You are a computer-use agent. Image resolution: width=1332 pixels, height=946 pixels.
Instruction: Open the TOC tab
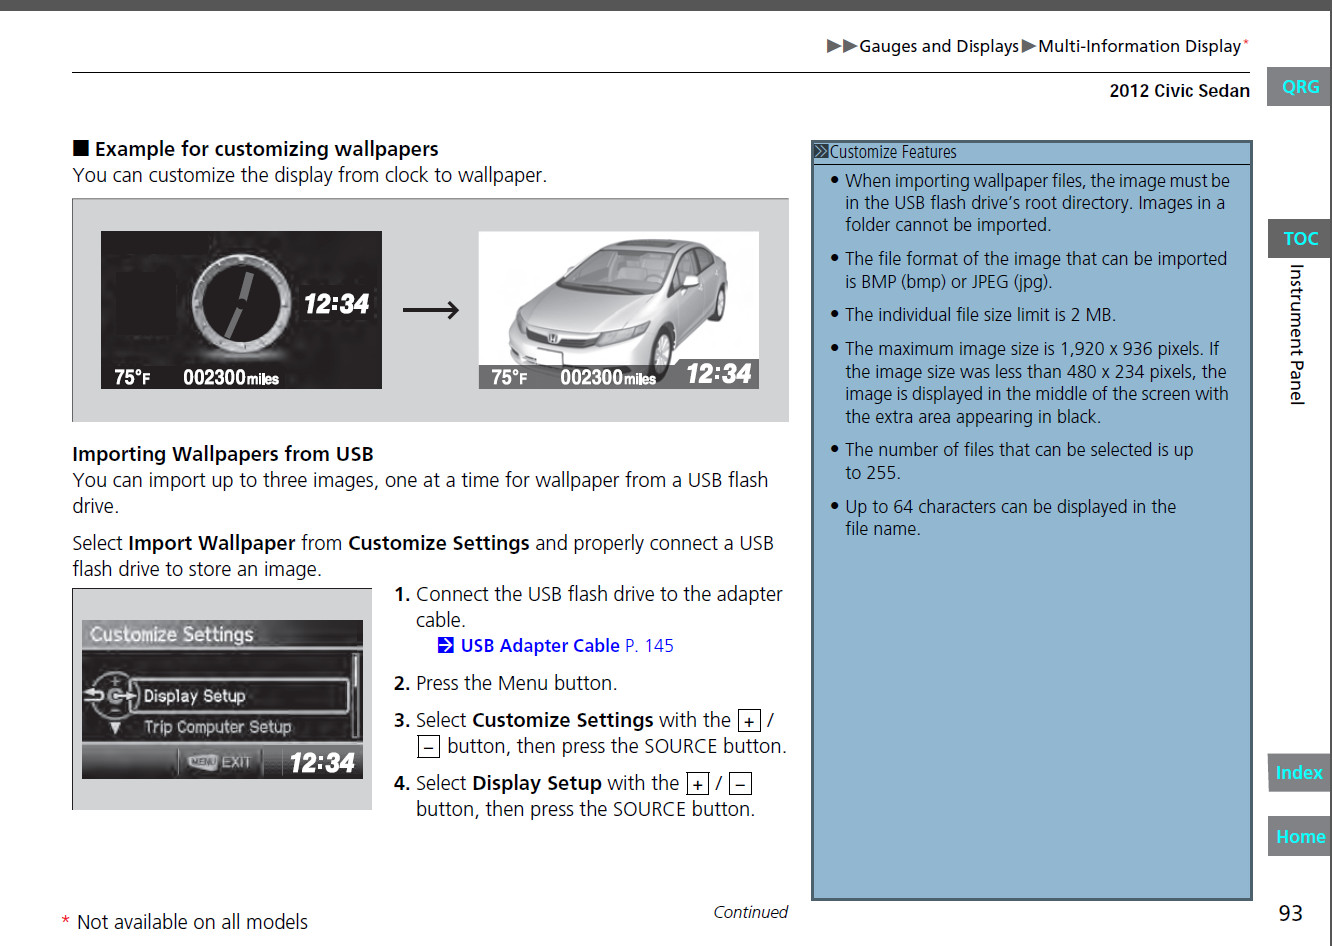tap(1299, 239)
